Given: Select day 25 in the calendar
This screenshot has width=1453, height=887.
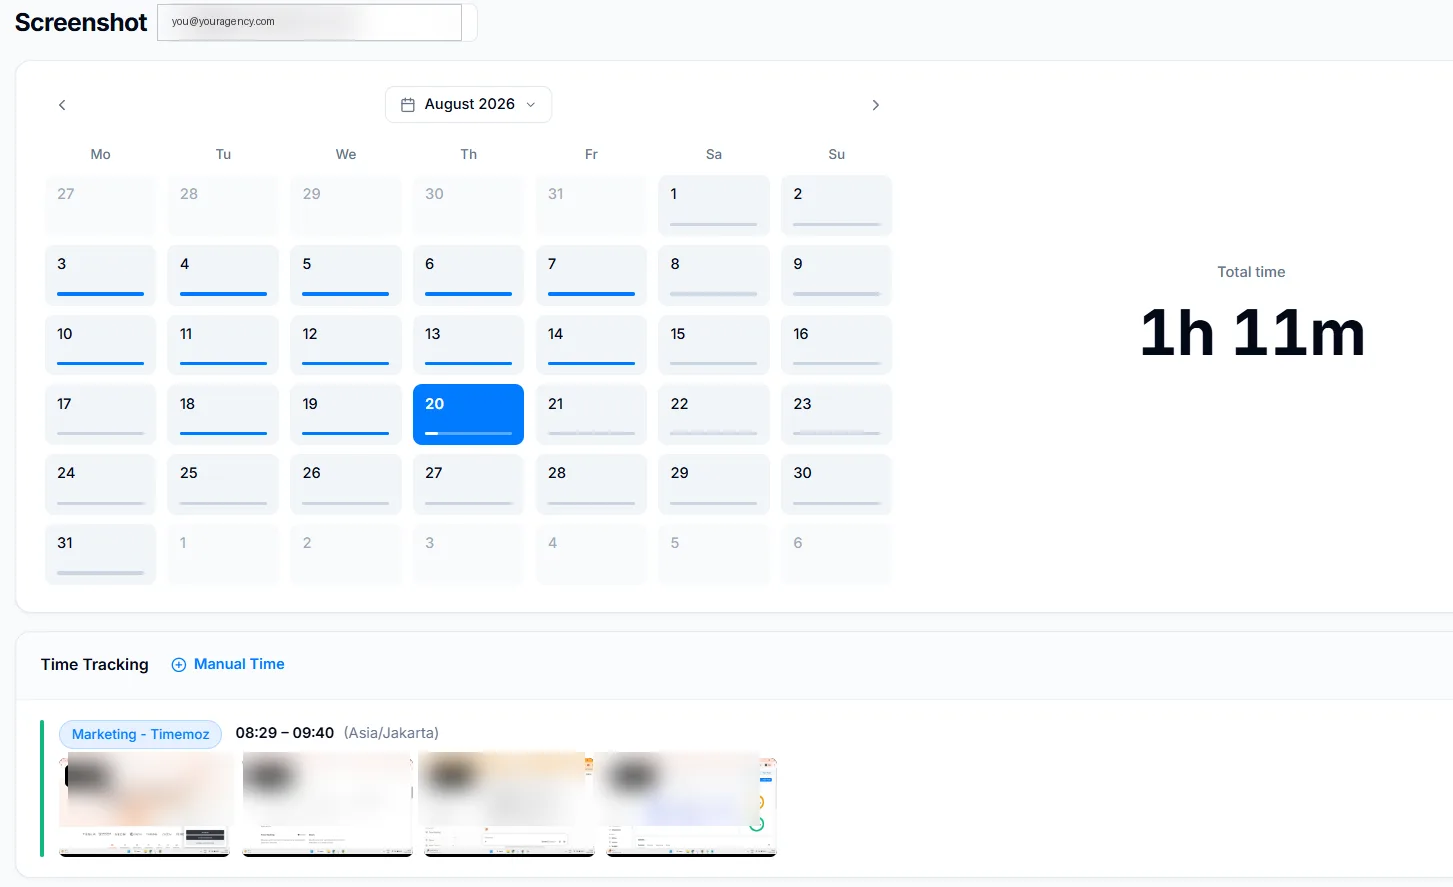Looking at the screenshot, I should (x=223, y=484).
